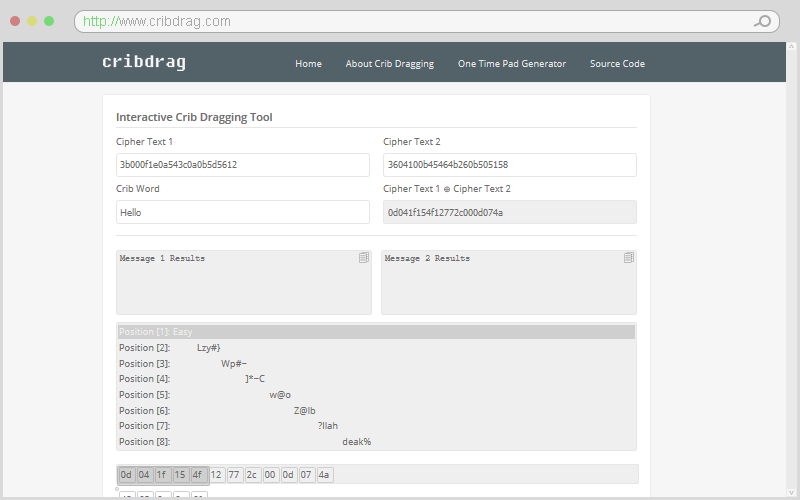800x500 pixels.
Task: Open the Source Code link
Action: click(617, 64)
